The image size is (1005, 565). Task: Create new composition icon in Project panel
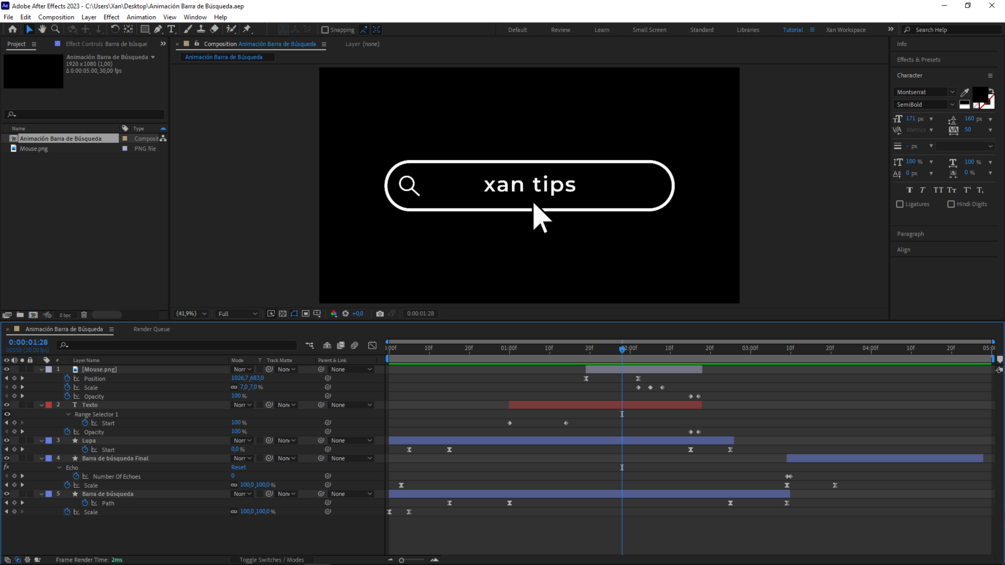click(x=33, y=315)
